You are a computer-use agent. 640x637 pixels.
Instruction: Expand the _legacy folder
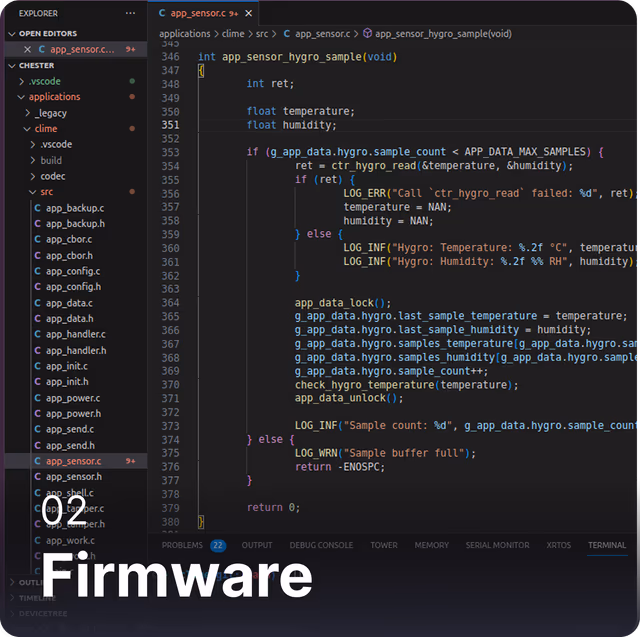(50, 113)
